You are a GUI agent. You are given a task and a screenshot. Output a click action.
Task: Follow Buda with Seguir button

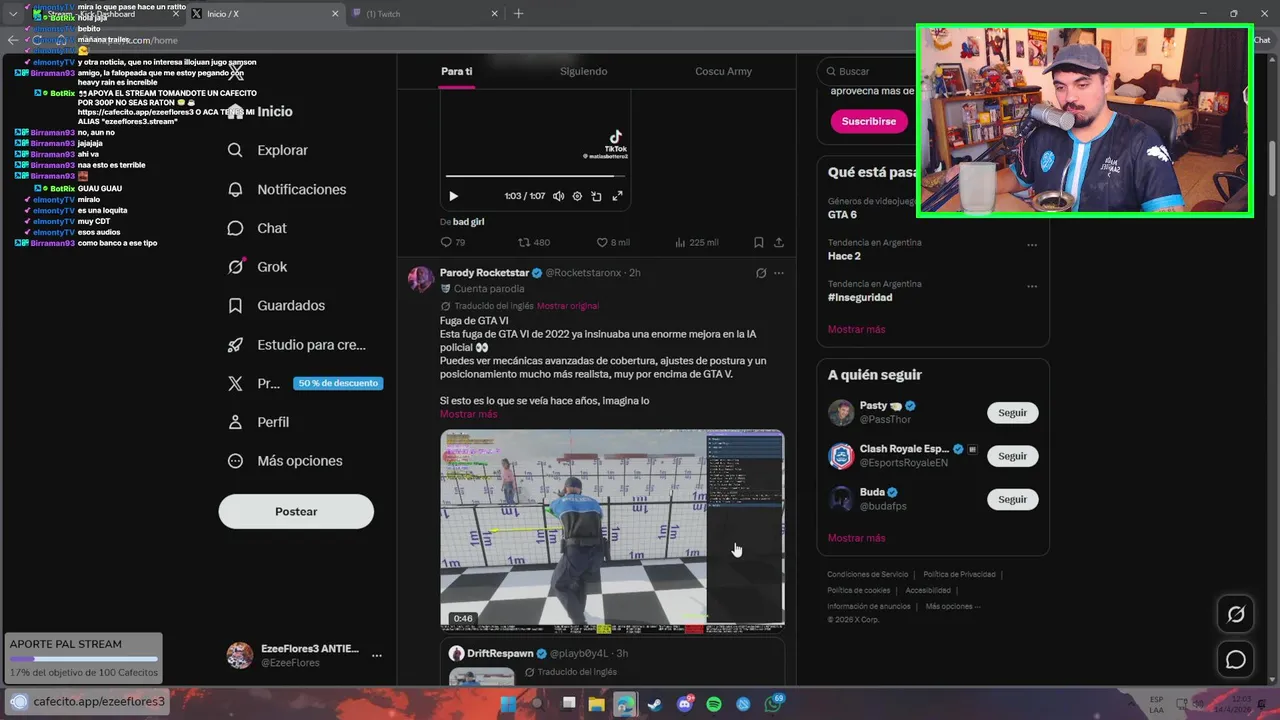(x=1012, y=499)
